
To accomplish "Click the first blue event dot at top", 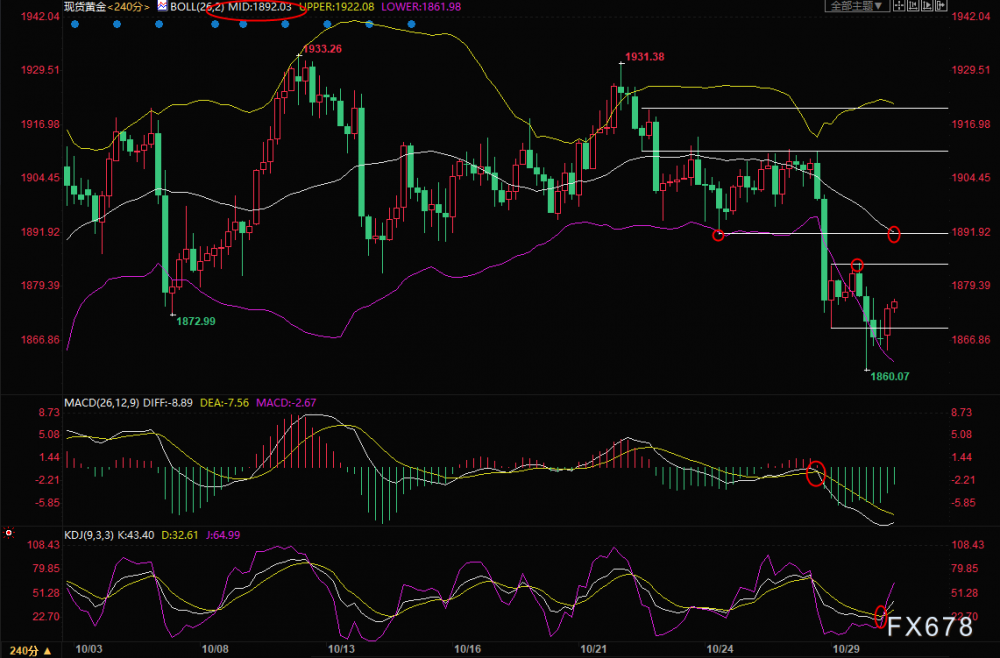I will (75, 24).
